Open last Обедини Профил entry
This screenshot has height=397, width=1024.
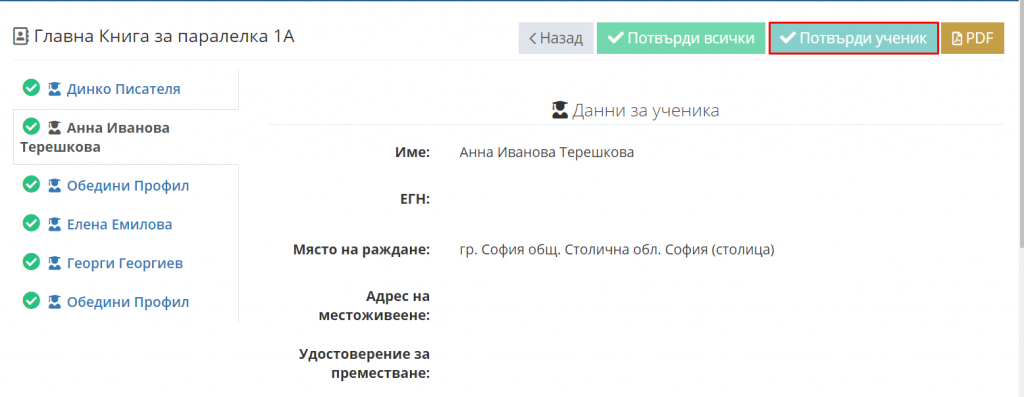click(128, 302)
